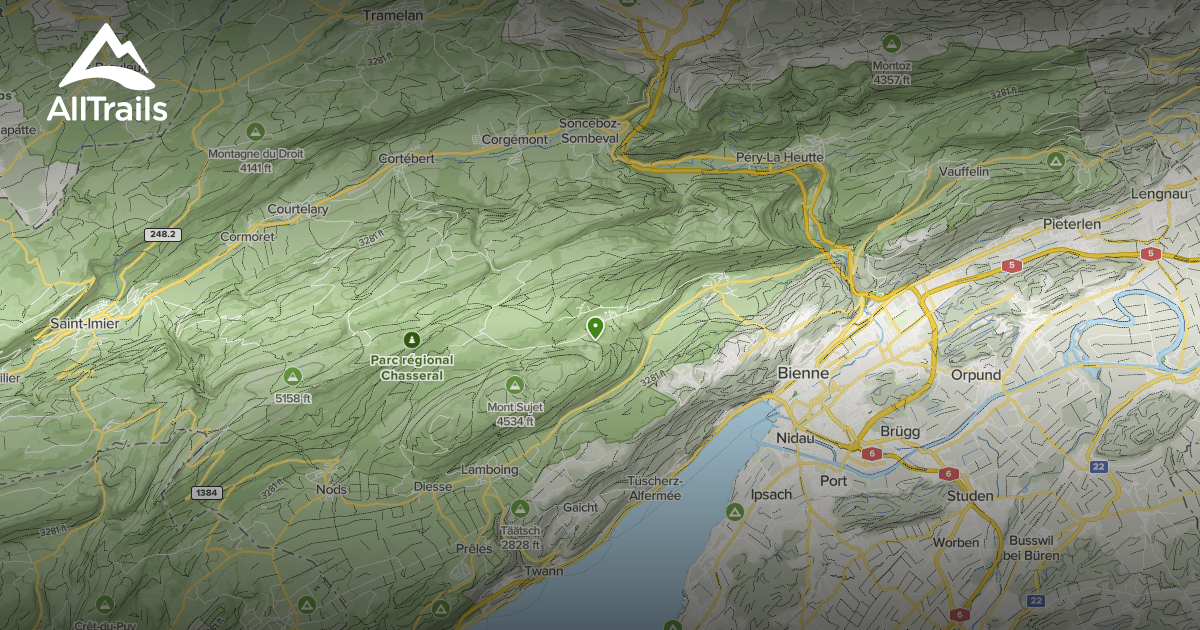
Task: Click the Tätsch summit marker
Action: pos(520,508)
